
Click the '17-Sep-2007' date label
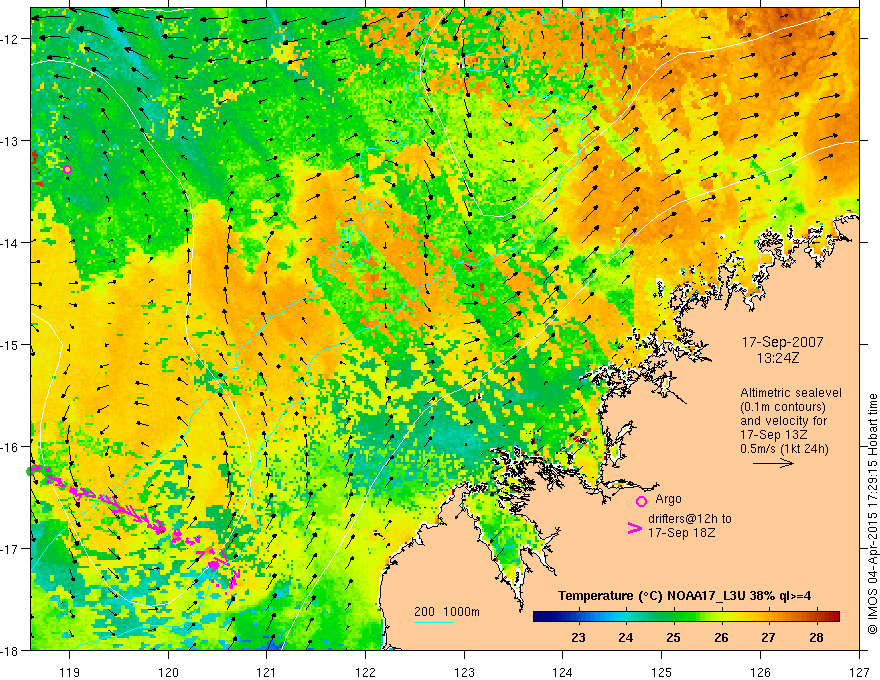(x=782, y=342)
